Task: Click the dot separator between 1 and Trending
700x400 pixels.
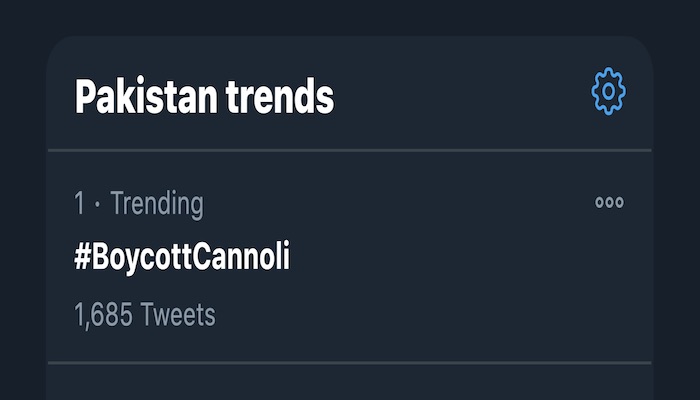Action: (x=97, y=204)
